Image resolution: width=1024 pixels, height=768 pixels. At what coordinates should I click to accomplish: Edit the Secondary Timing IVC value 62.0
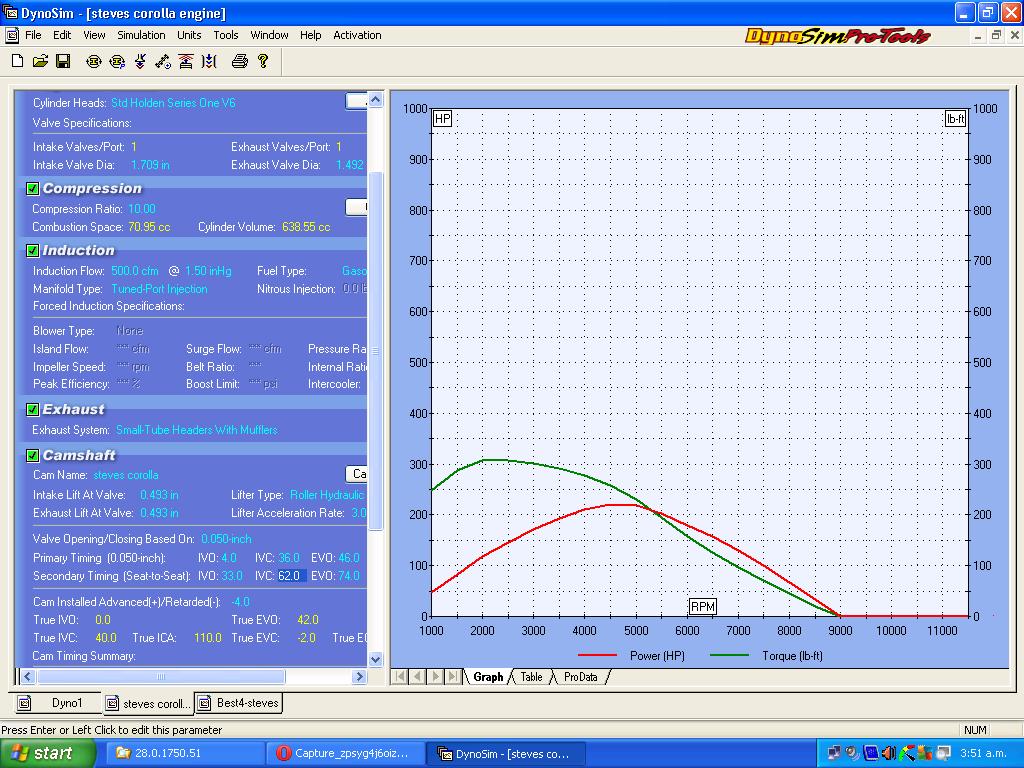coord(291,576)
